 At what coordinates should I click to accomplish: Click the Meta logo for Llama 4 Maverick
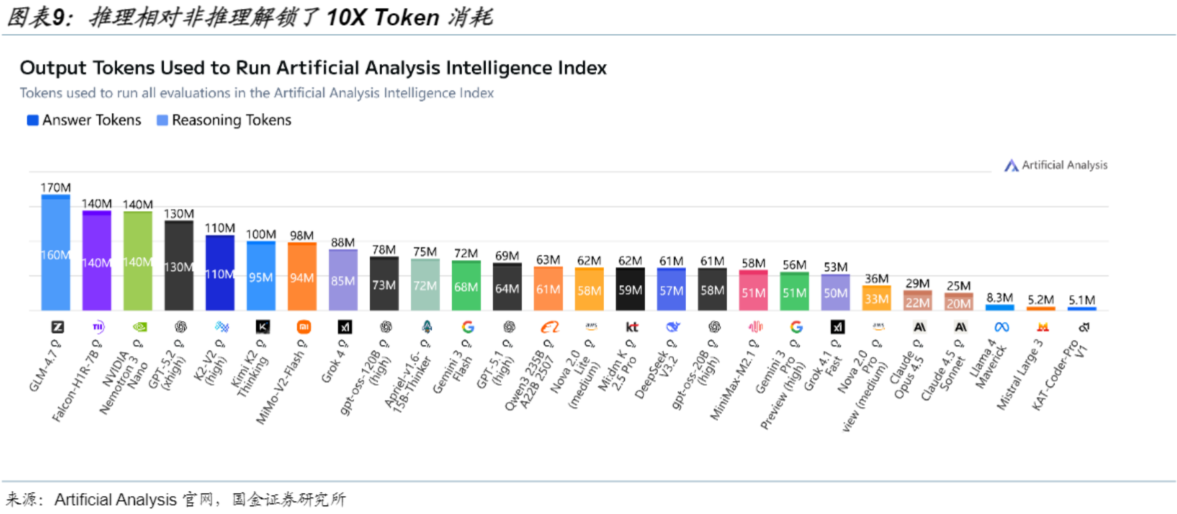coord(1001,327)
